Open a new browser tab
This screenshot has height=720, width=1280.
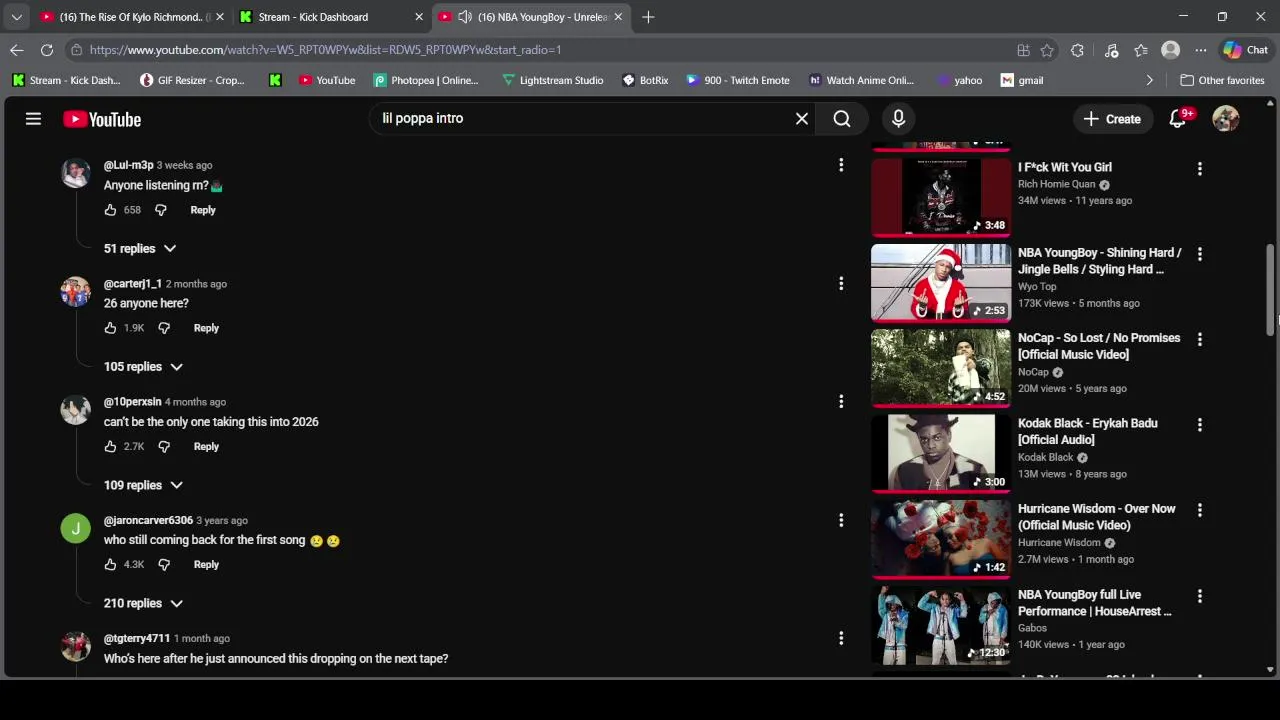tap(648, 17)
